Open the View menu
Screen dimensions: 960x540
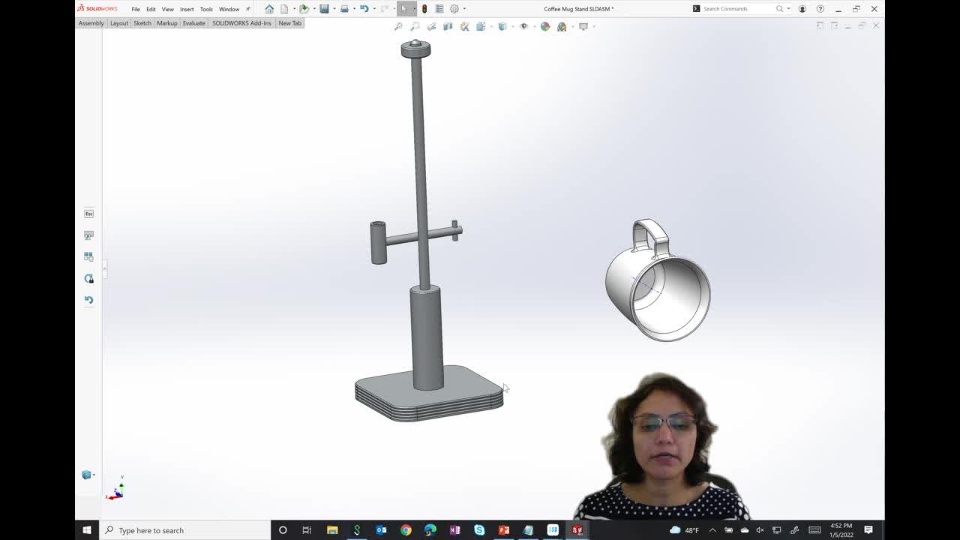tap(167, 9)
